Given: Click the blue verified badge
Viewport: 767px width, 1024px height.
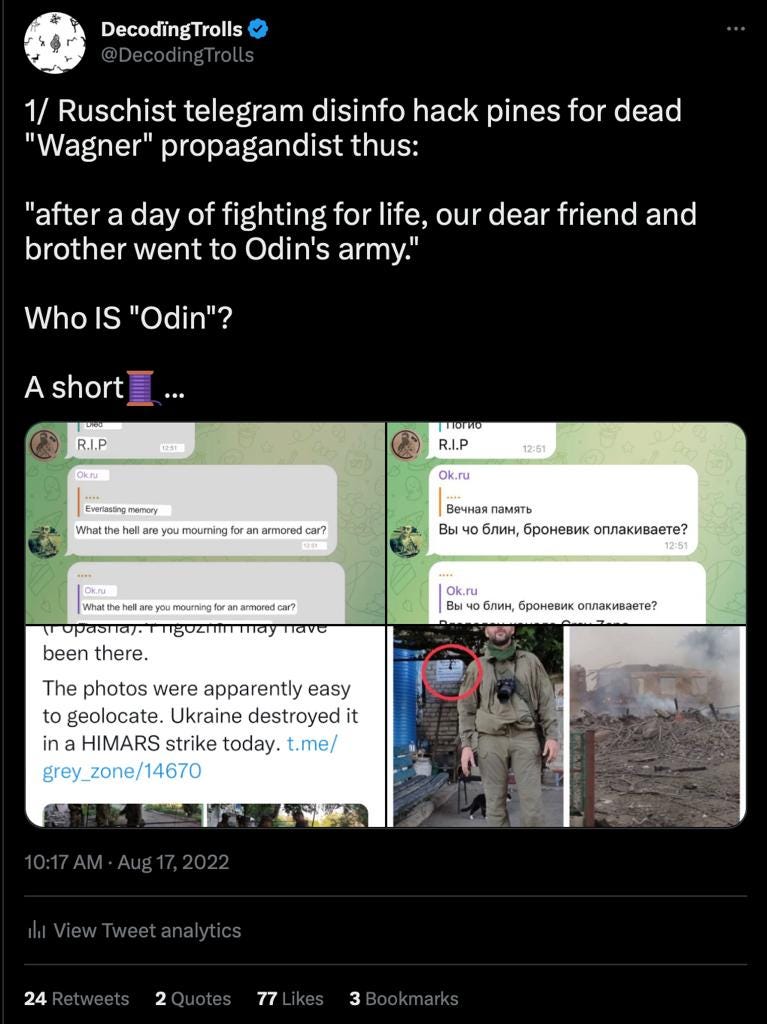Looking at the screenshot, I should coord(259,29).
